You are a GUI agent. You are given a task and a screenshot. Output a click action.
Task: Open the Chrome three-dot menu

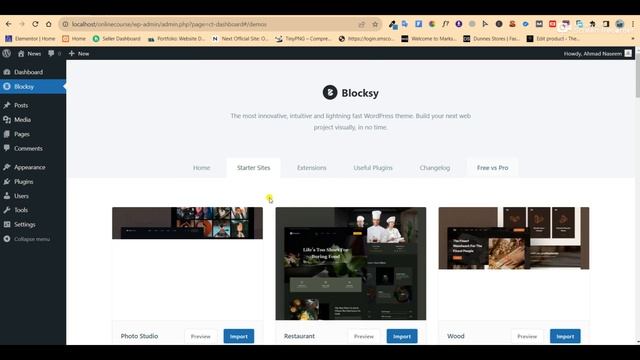click(x=633, y=24)
